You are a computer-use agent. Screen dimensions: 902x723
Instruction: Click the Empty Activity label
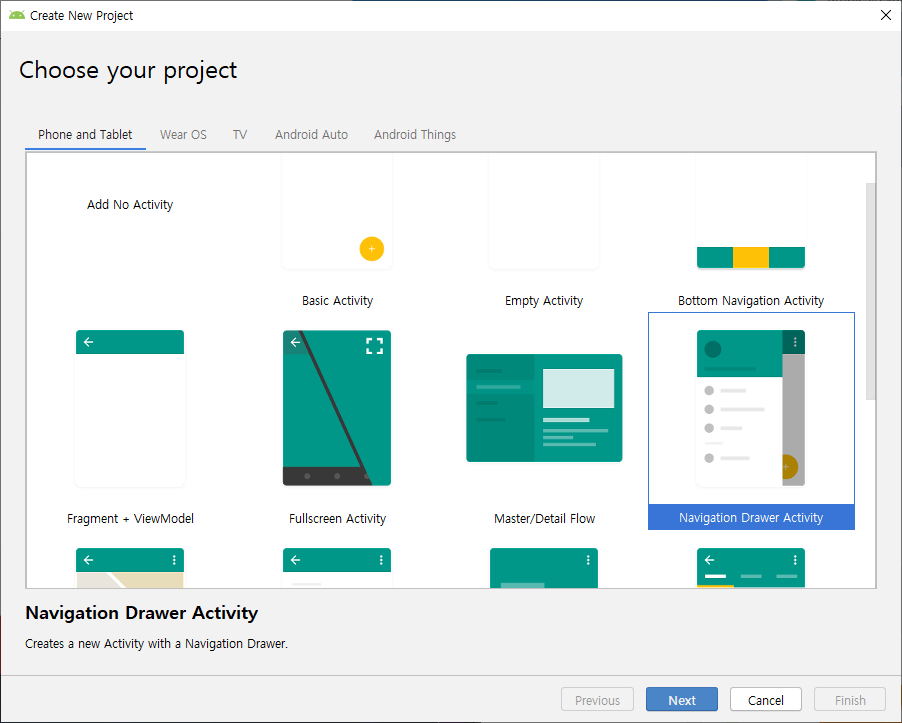tap(544, 301)
